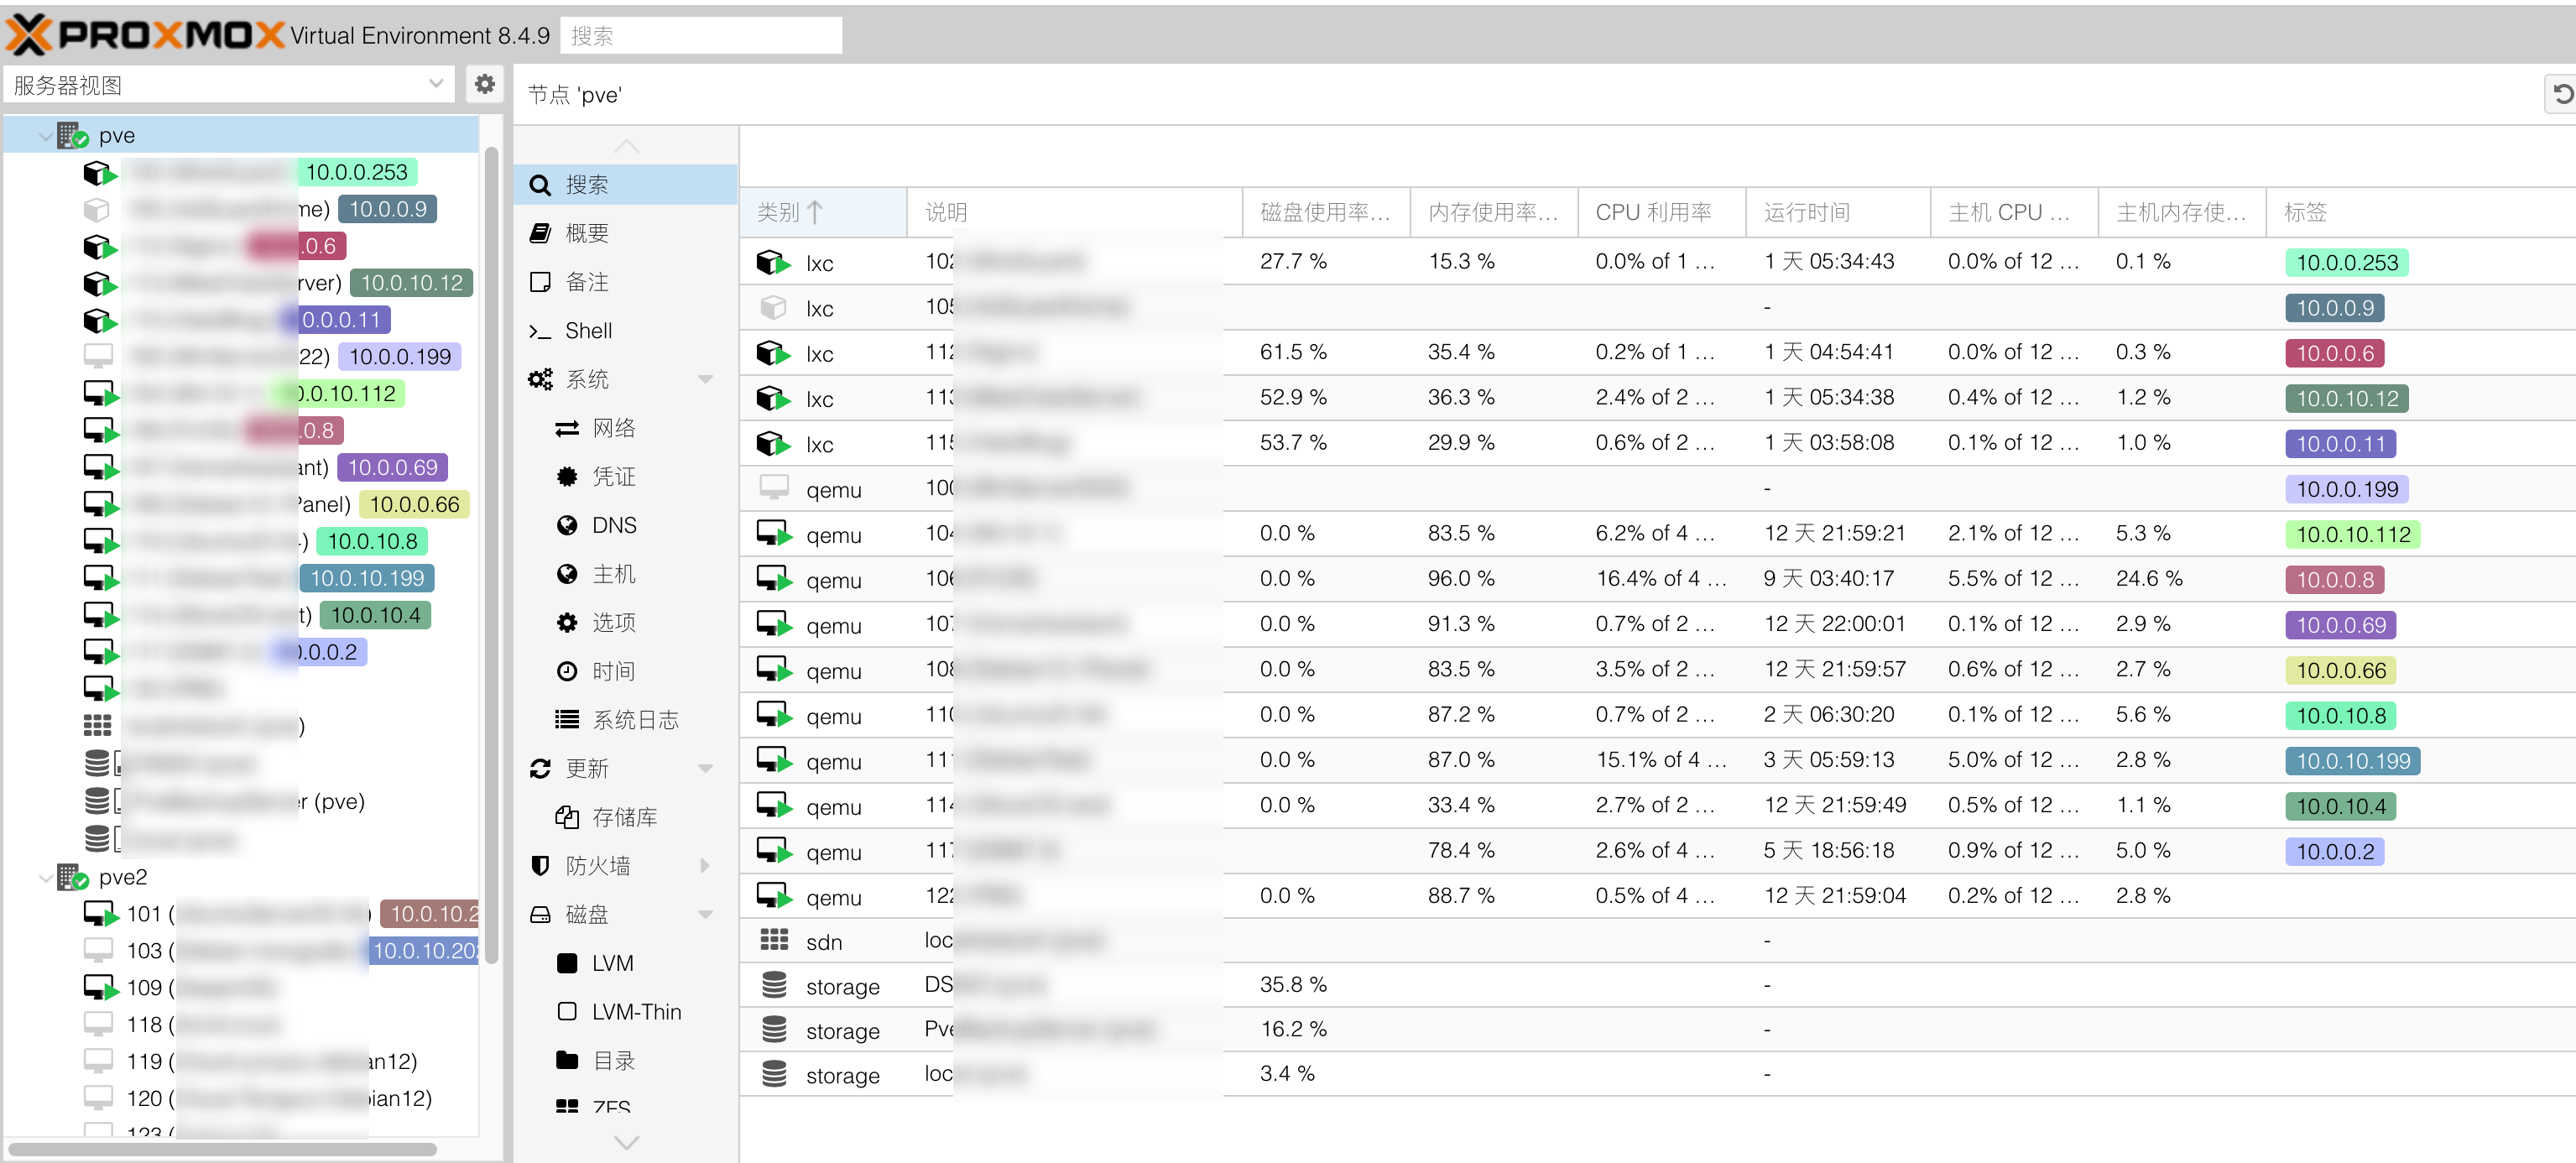Click the Proxmox logo
The image size is (2576, 1163).
tap(145, 35)
